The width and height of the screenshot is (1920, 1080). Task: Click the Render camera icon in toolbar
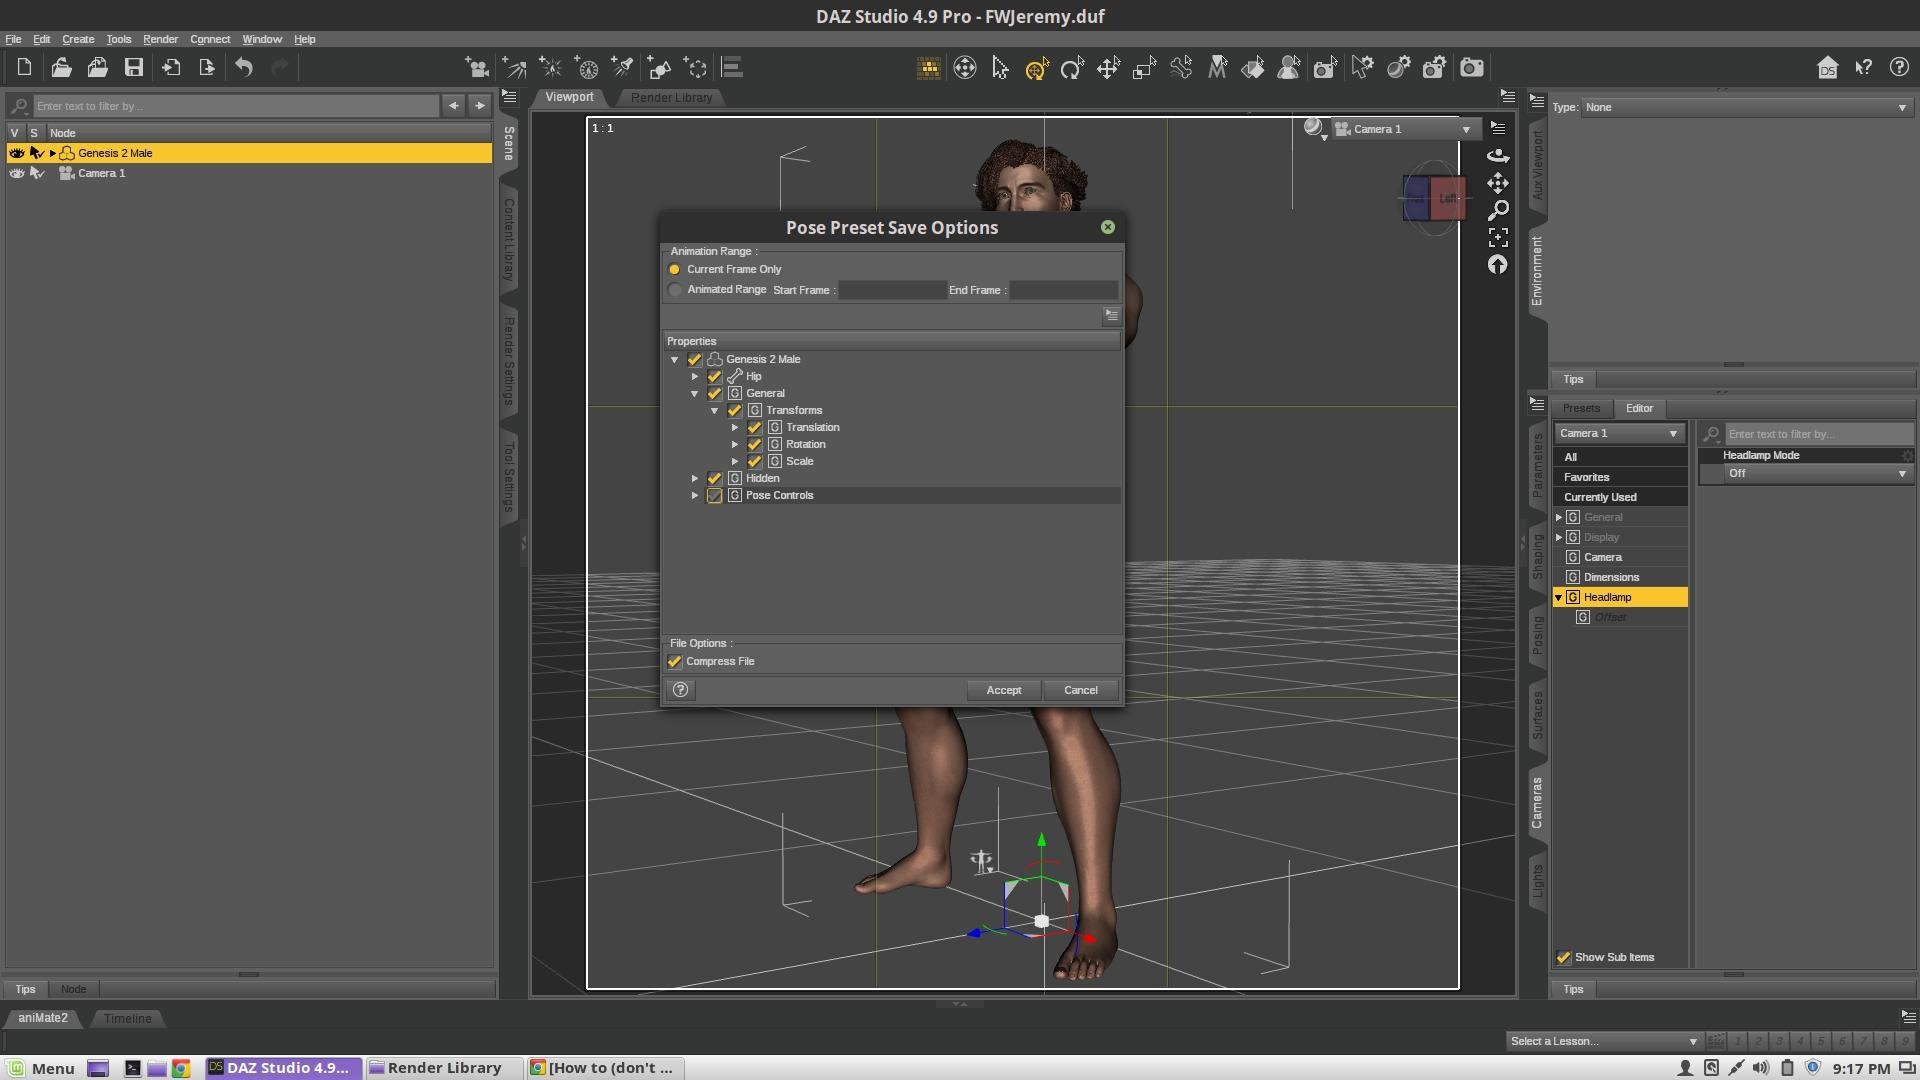1472,68
